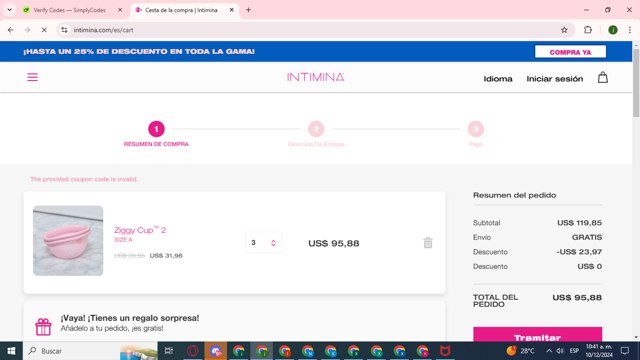Image resolution: width=640 pixels, height=360 pixels.
Task: Open the taskbar clock 10:41 a. m.
Action: (599, 351)
